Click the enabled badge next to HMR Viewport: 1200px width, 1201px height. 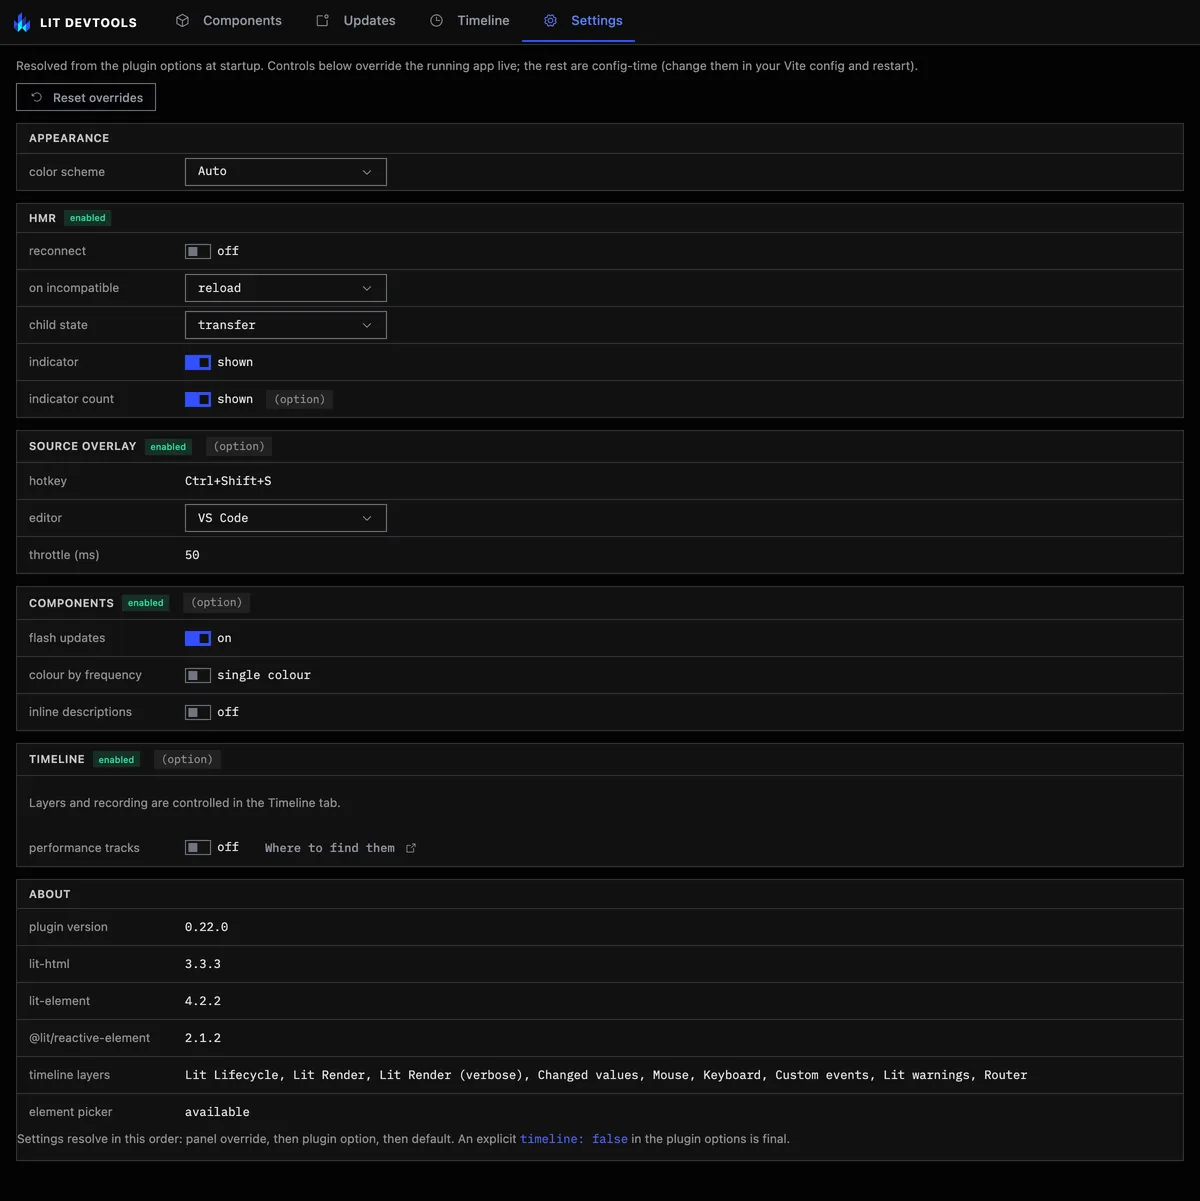coord(88,218)
